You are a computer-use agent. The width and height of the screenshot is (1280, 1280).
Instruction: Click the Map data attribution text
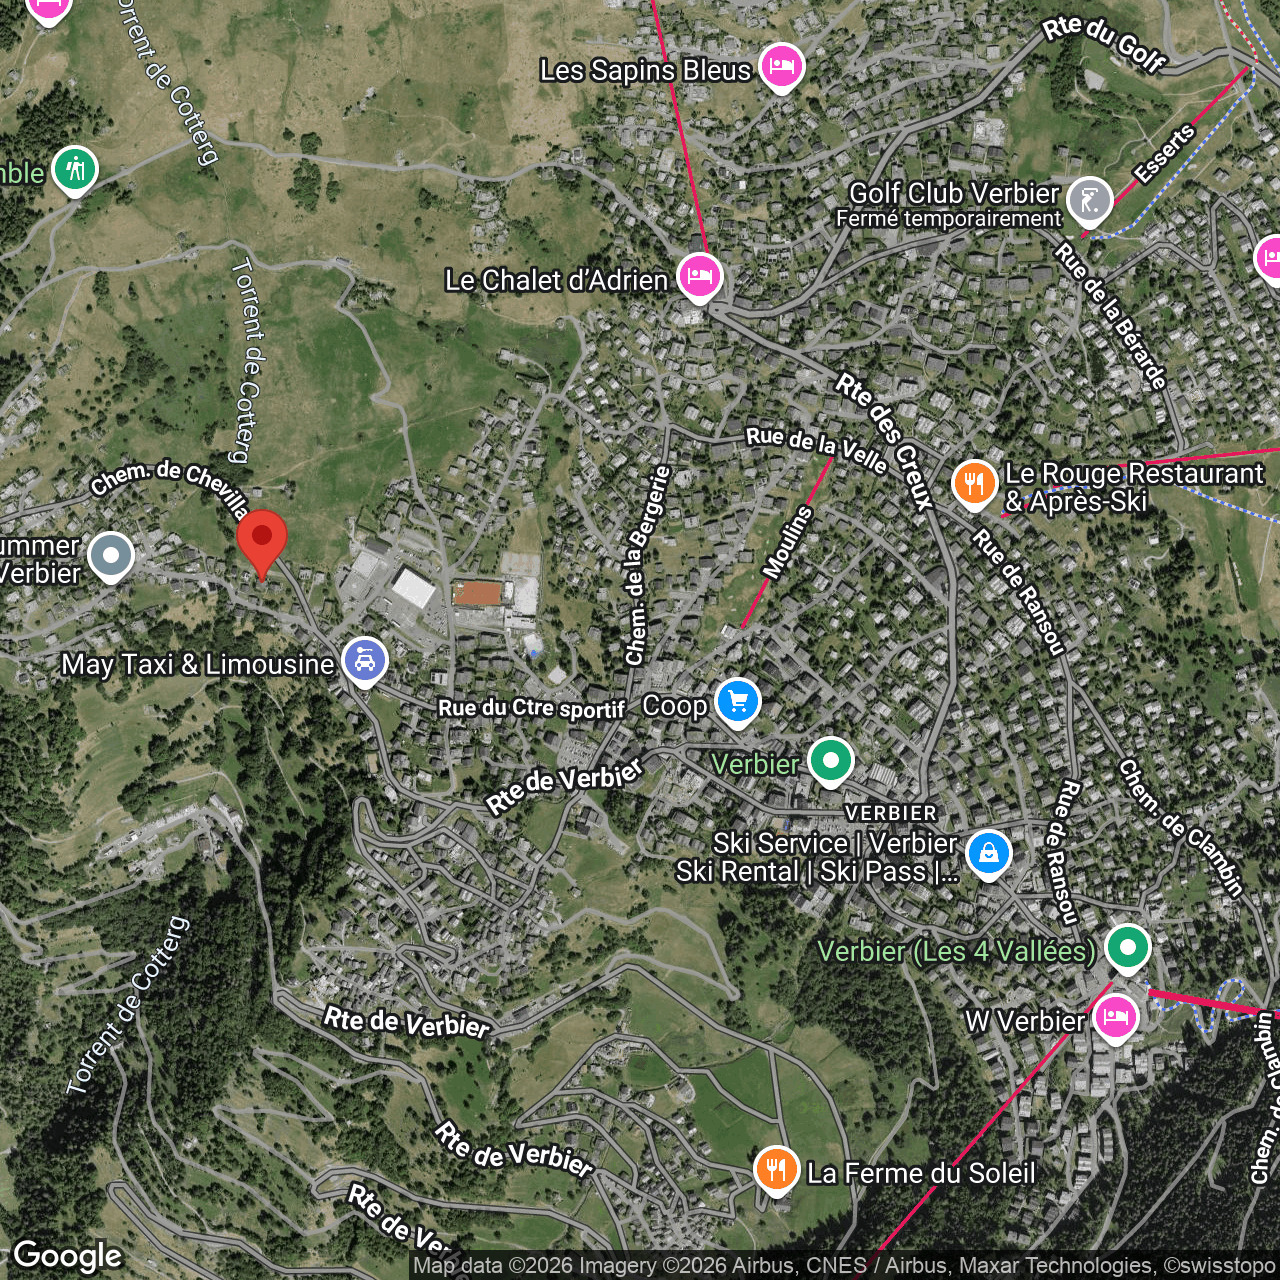(x=843, y=1266)
